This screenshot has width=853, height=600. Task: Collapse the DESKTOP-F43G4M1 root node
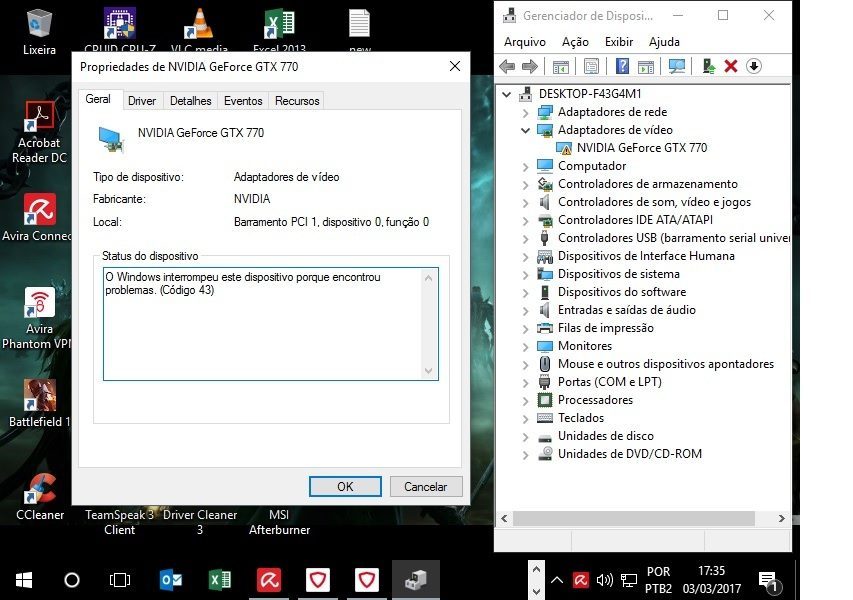506,94
